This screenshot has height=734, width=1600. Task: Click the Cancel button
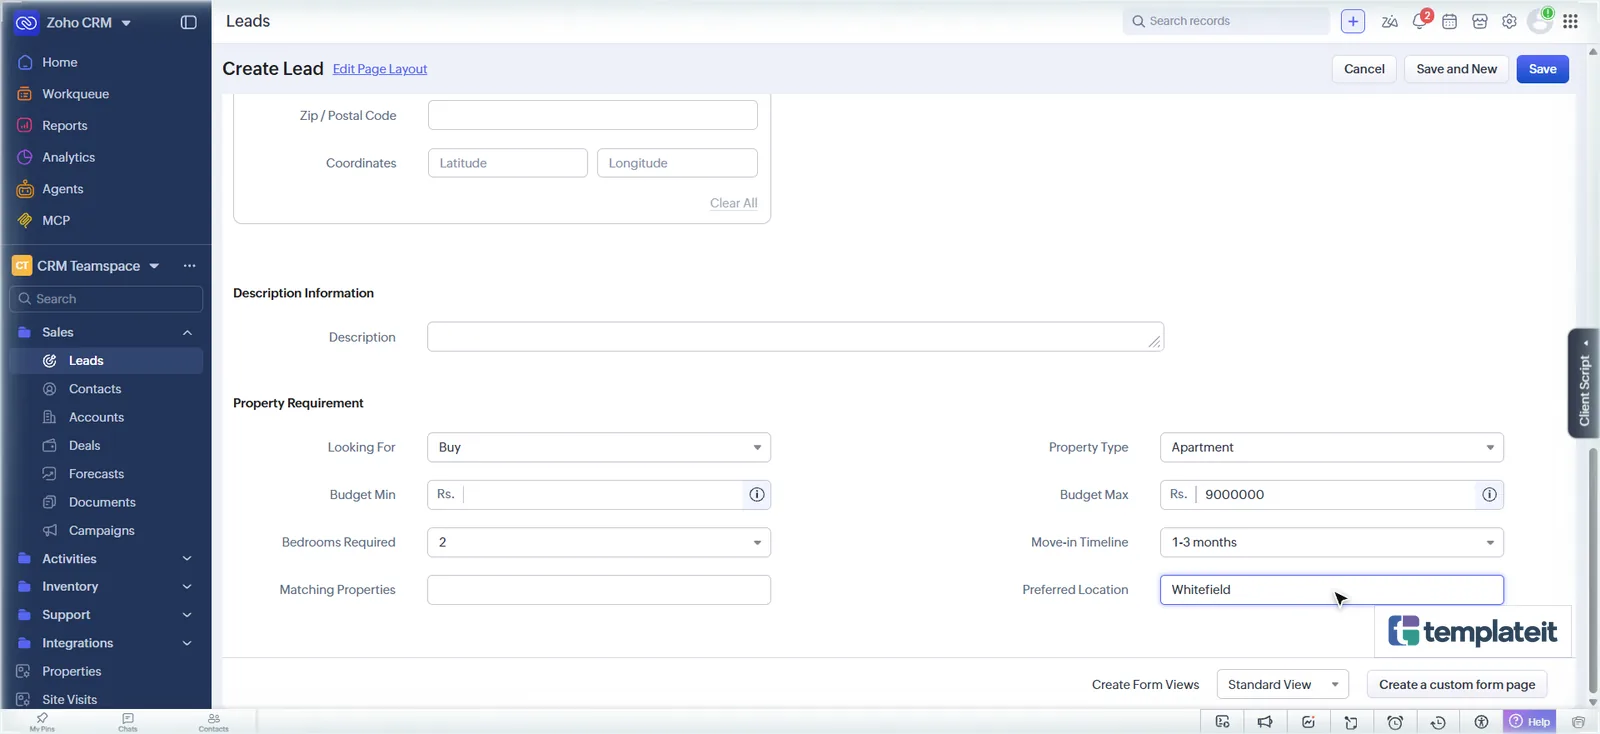[x=1364, y=69]
